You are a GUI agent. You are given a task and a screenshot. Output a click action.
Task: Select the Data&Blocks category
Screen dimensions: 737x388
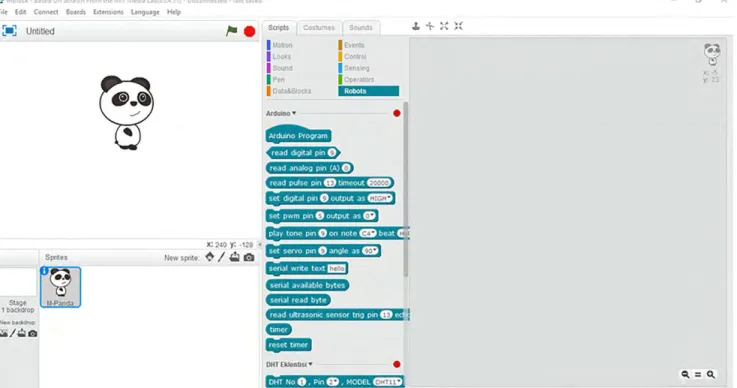tap(291, 91)
